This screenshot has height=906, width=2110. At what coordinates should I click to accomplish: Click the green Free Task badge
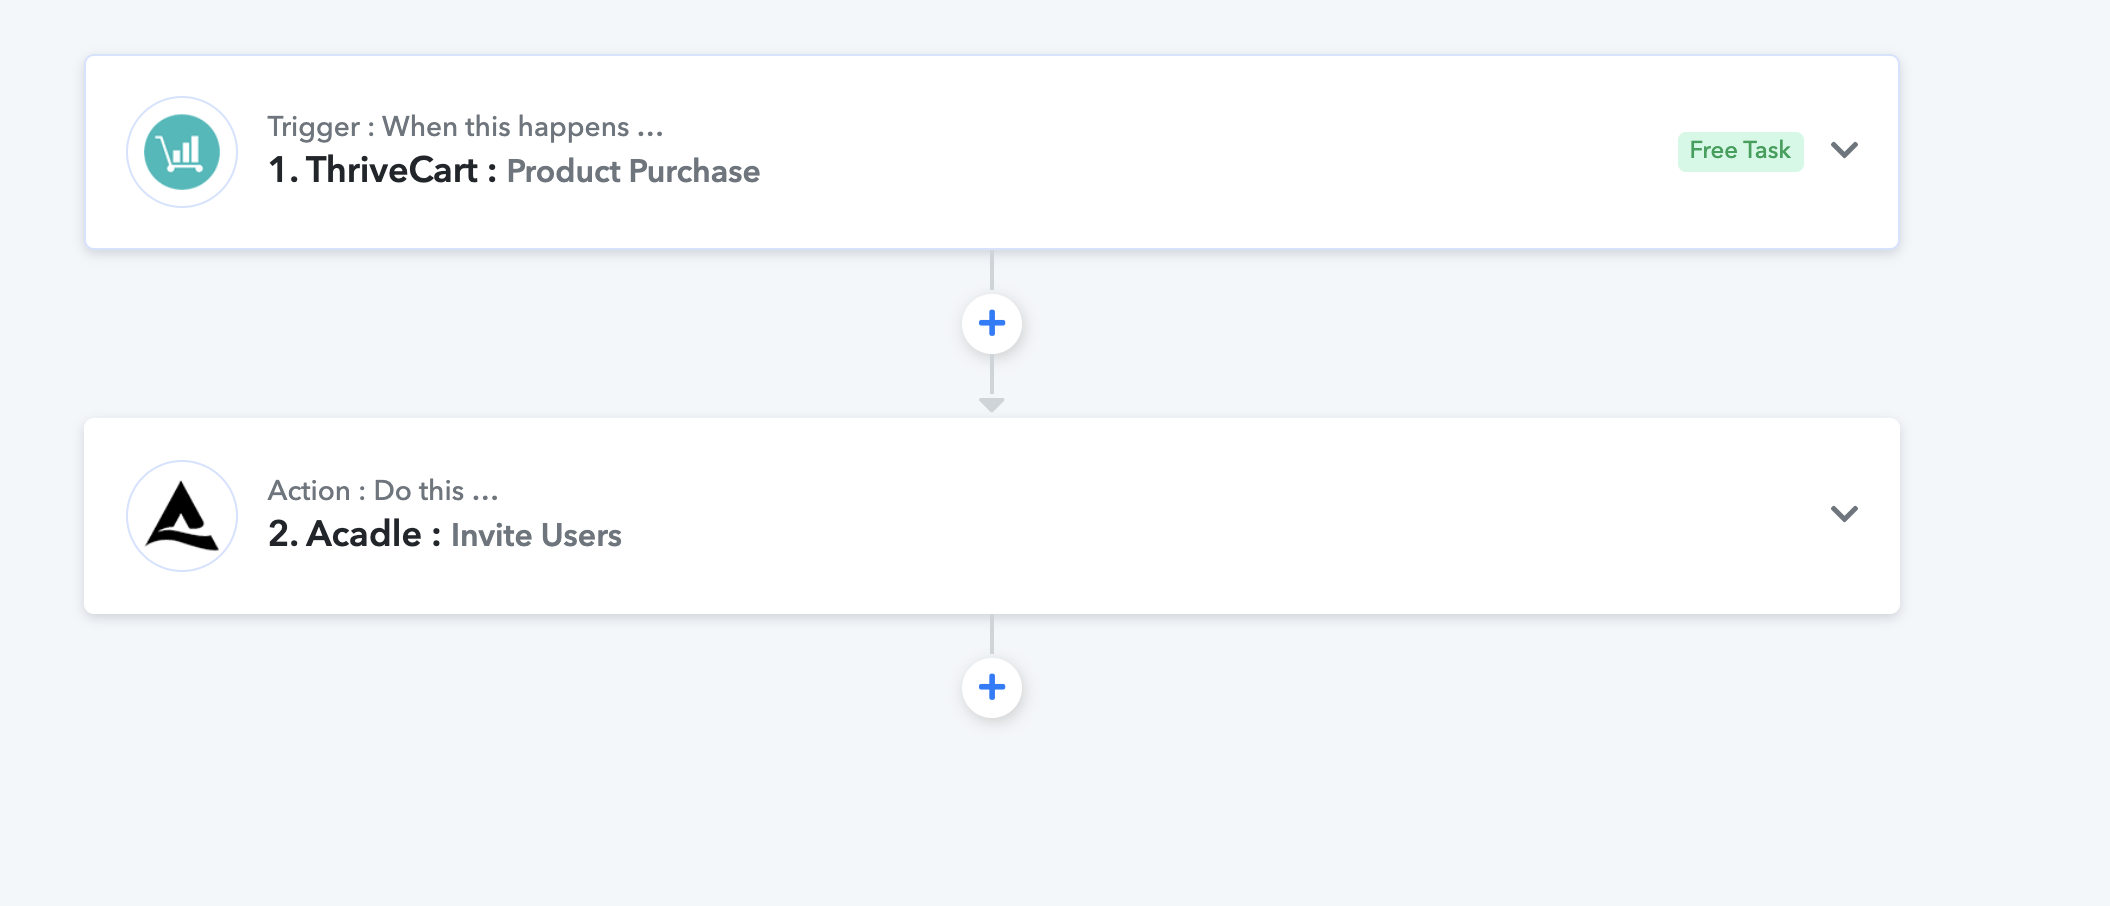tap(1740, 151)
